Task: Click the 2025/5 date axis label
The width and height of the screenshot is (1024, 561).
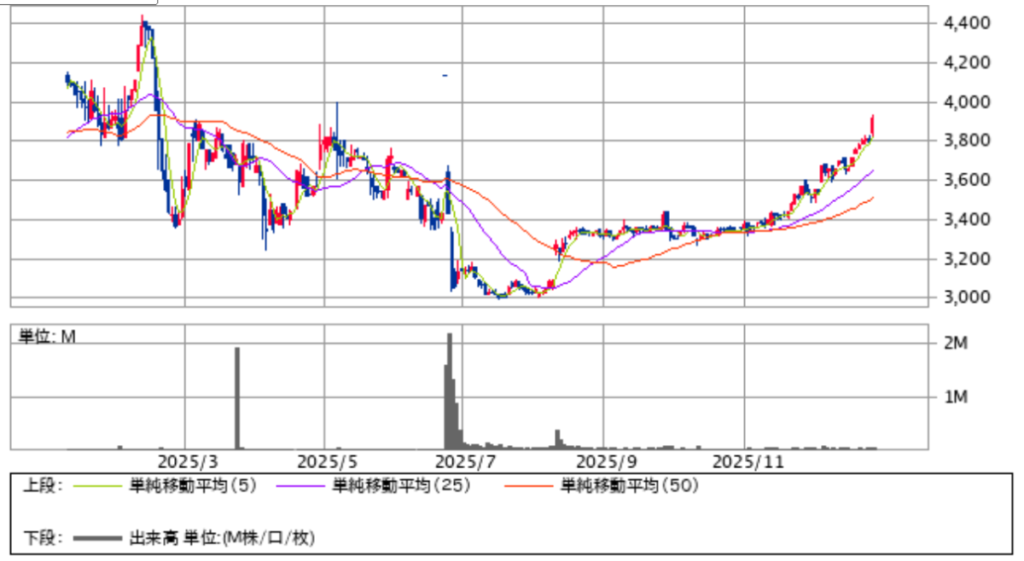Action: tap(326, 462)
